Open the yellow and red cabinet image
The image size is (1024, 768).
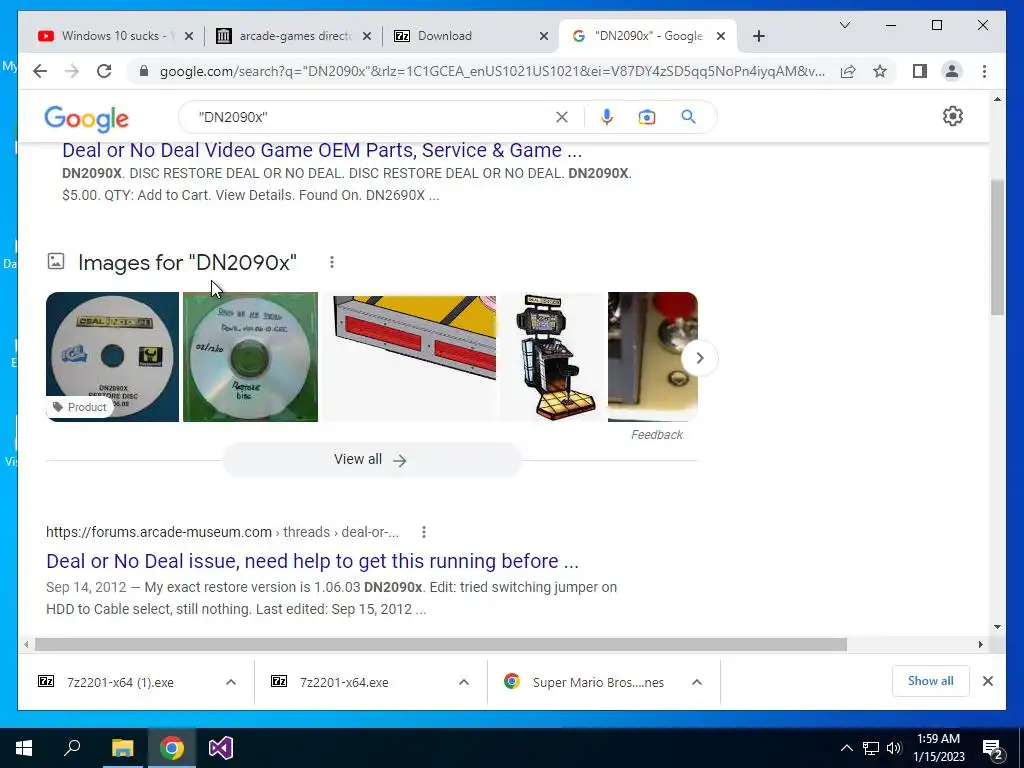pos(410,357)
